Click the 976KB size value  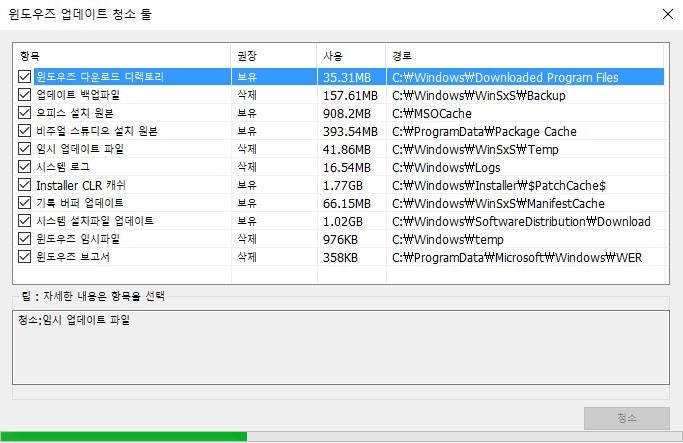340,240
